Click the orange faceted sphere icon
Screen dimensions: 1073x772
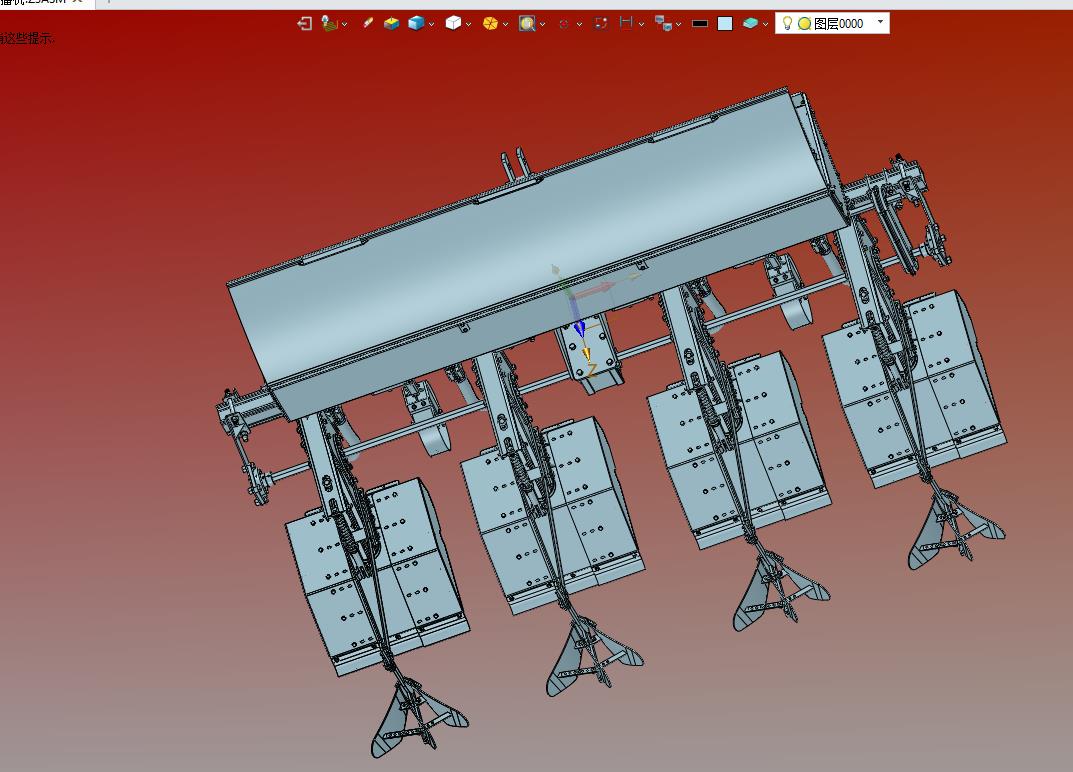490,24
